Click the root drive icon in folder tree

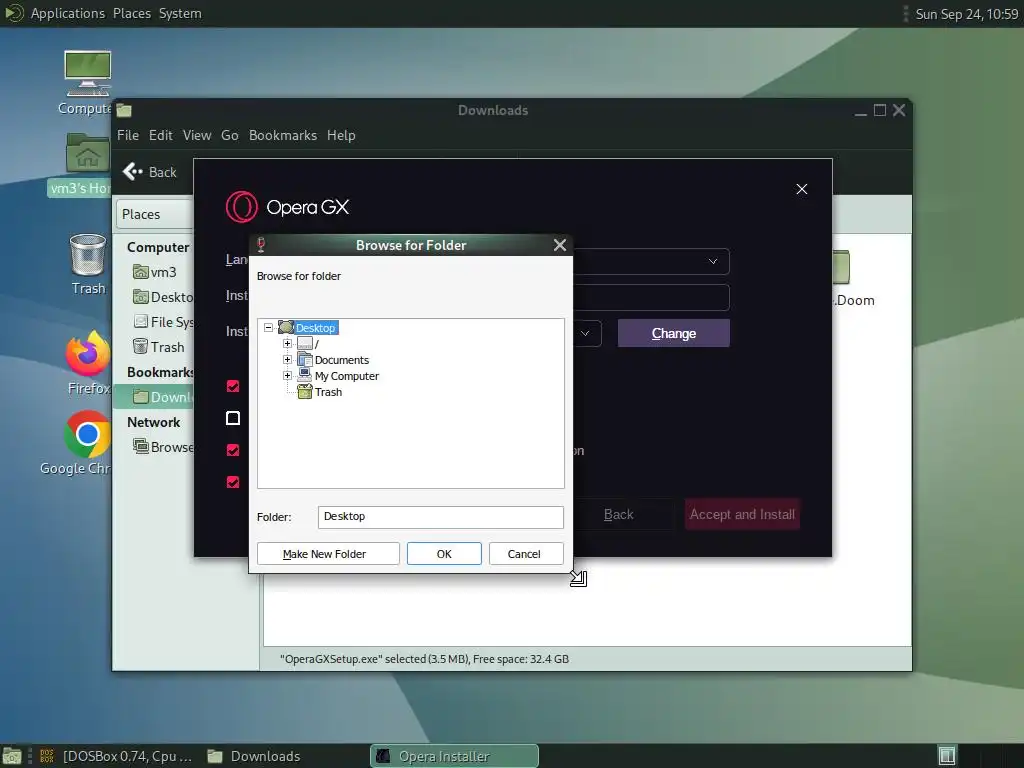coord(304,344)
